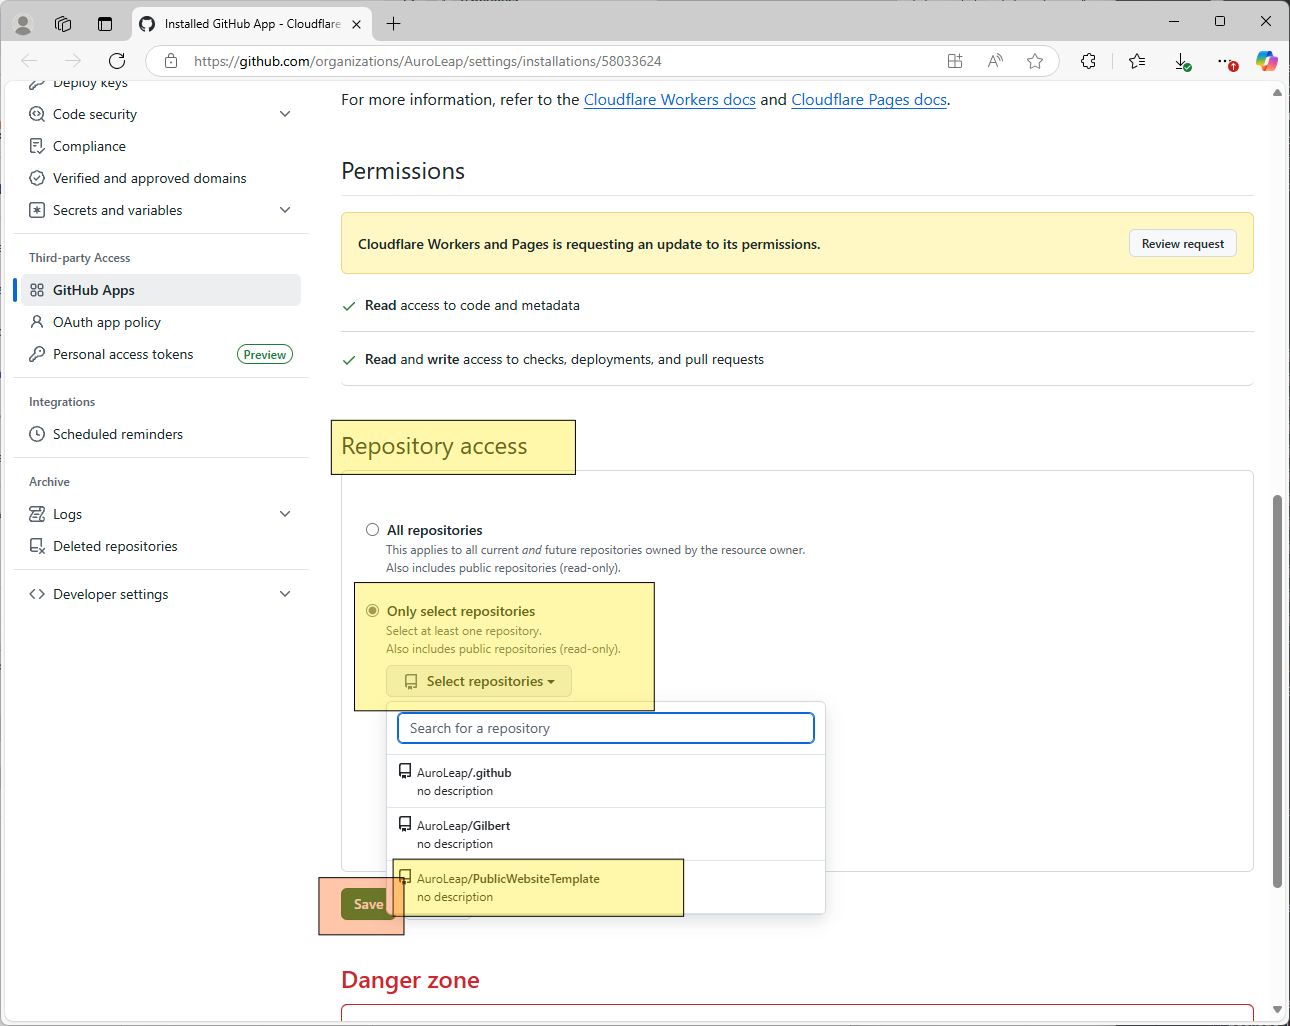Open OAuth app policy in sidebar
Viewport: 1290px width, 1026px height.
click(107, 322)
